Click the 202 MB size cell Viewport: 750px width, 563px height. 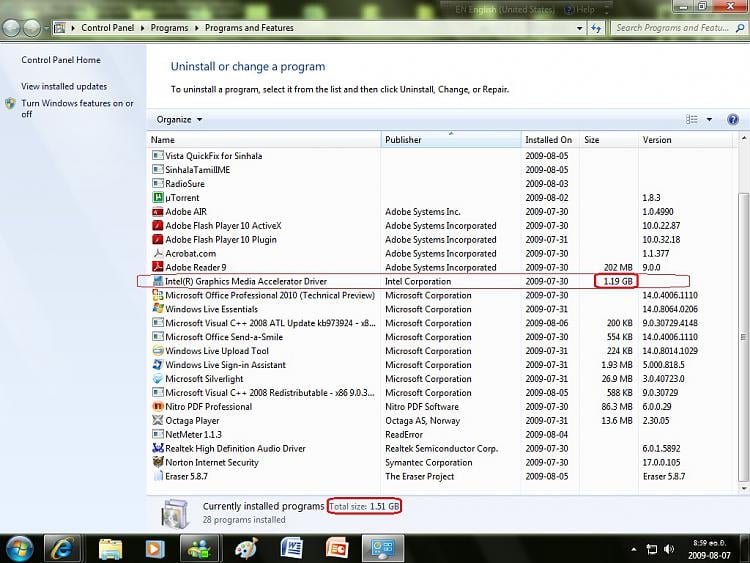point(618,267)
